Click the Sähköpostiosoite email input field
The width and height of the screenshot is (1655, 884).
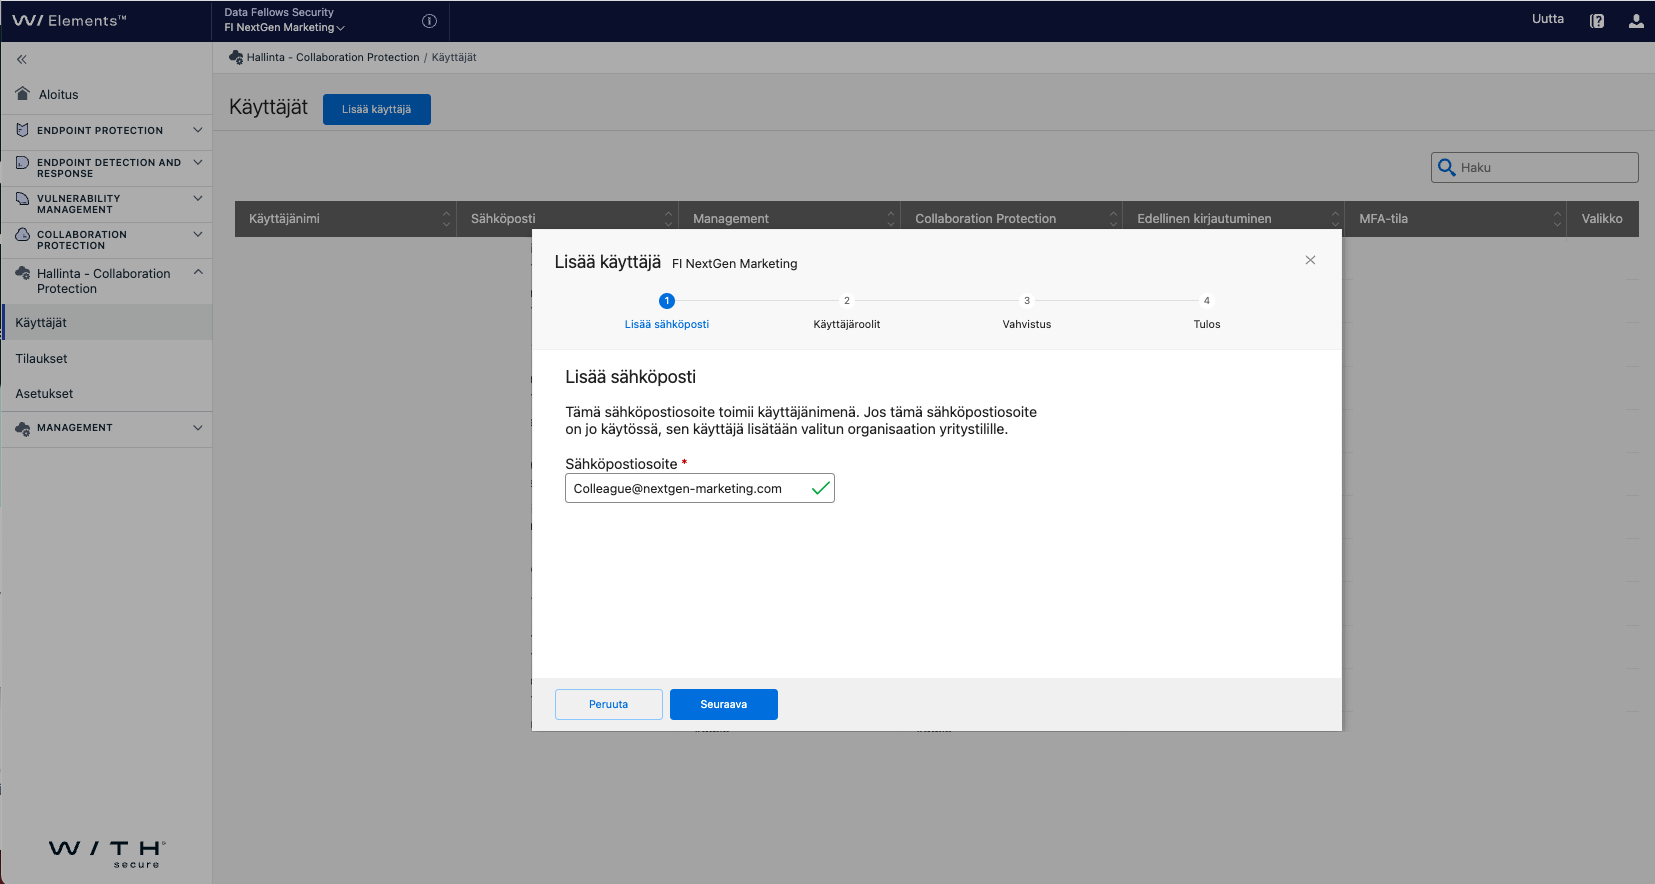688,489
